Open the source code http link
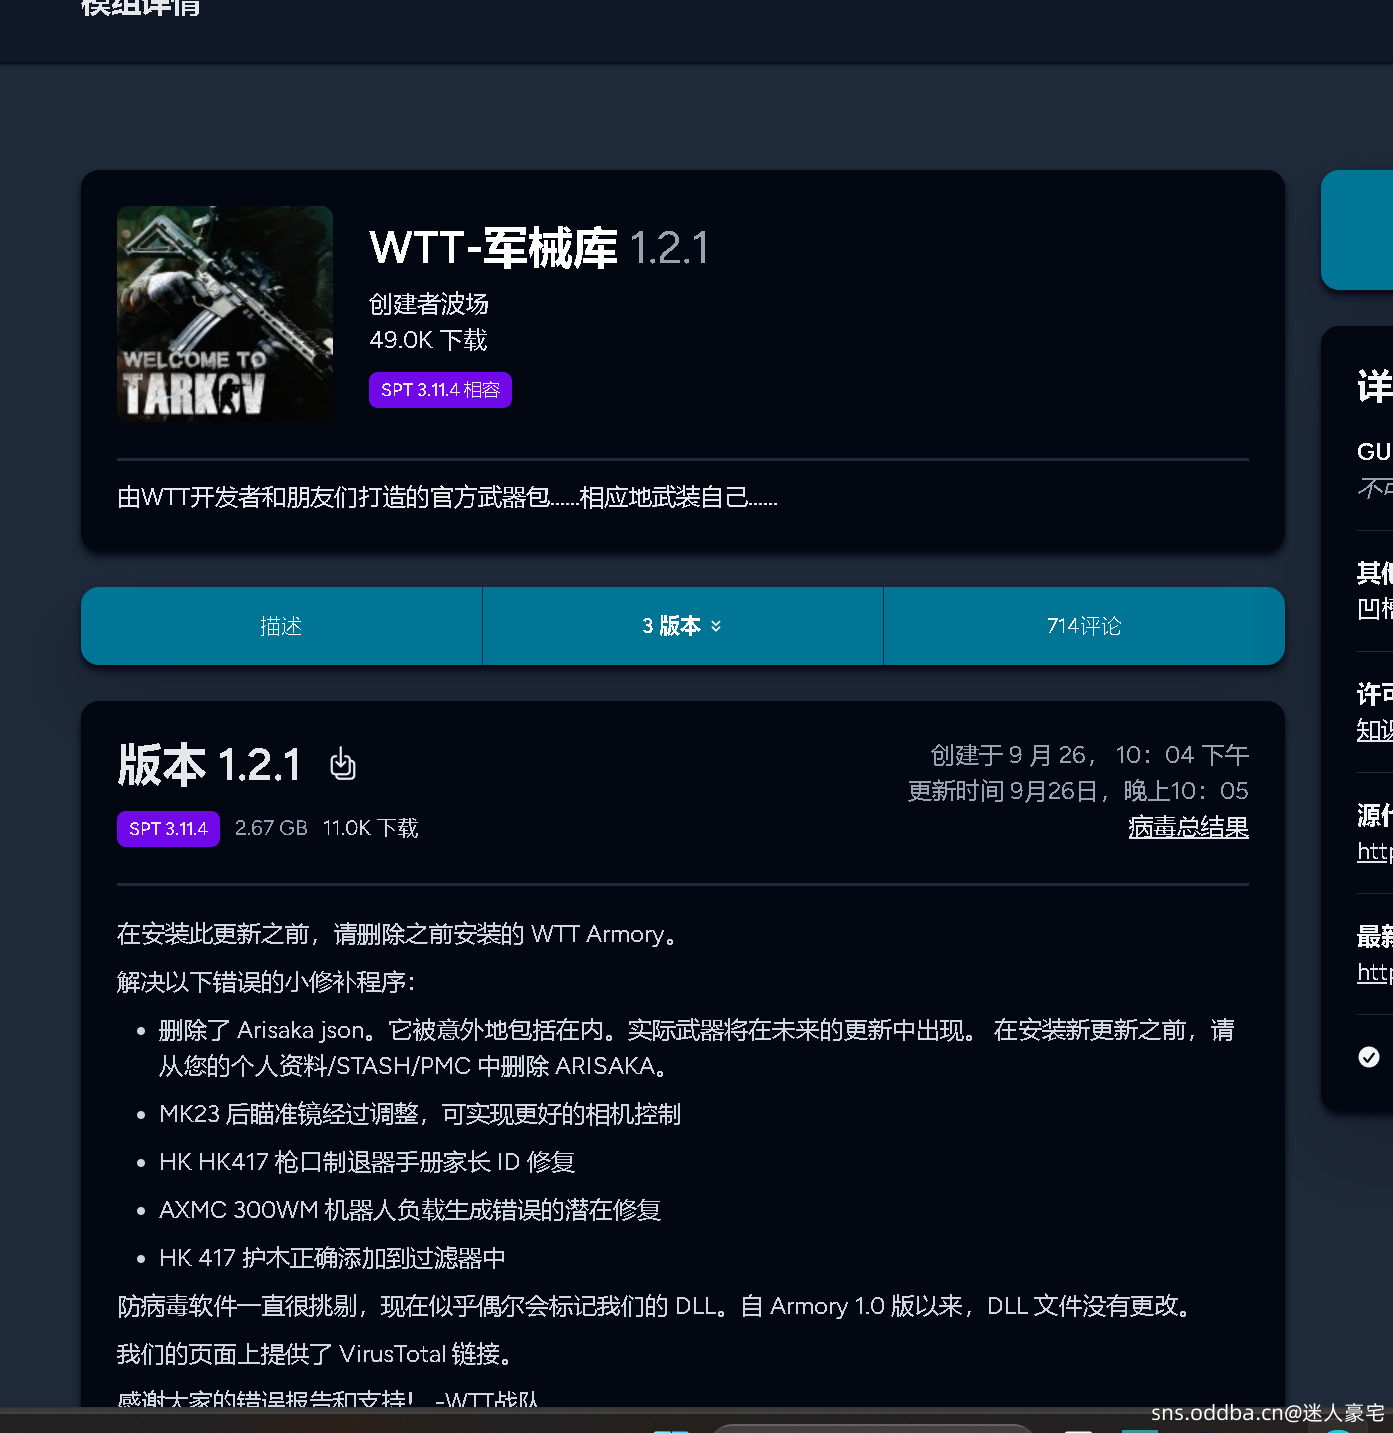The image size is (1393, 1433). click(1375, 852)
